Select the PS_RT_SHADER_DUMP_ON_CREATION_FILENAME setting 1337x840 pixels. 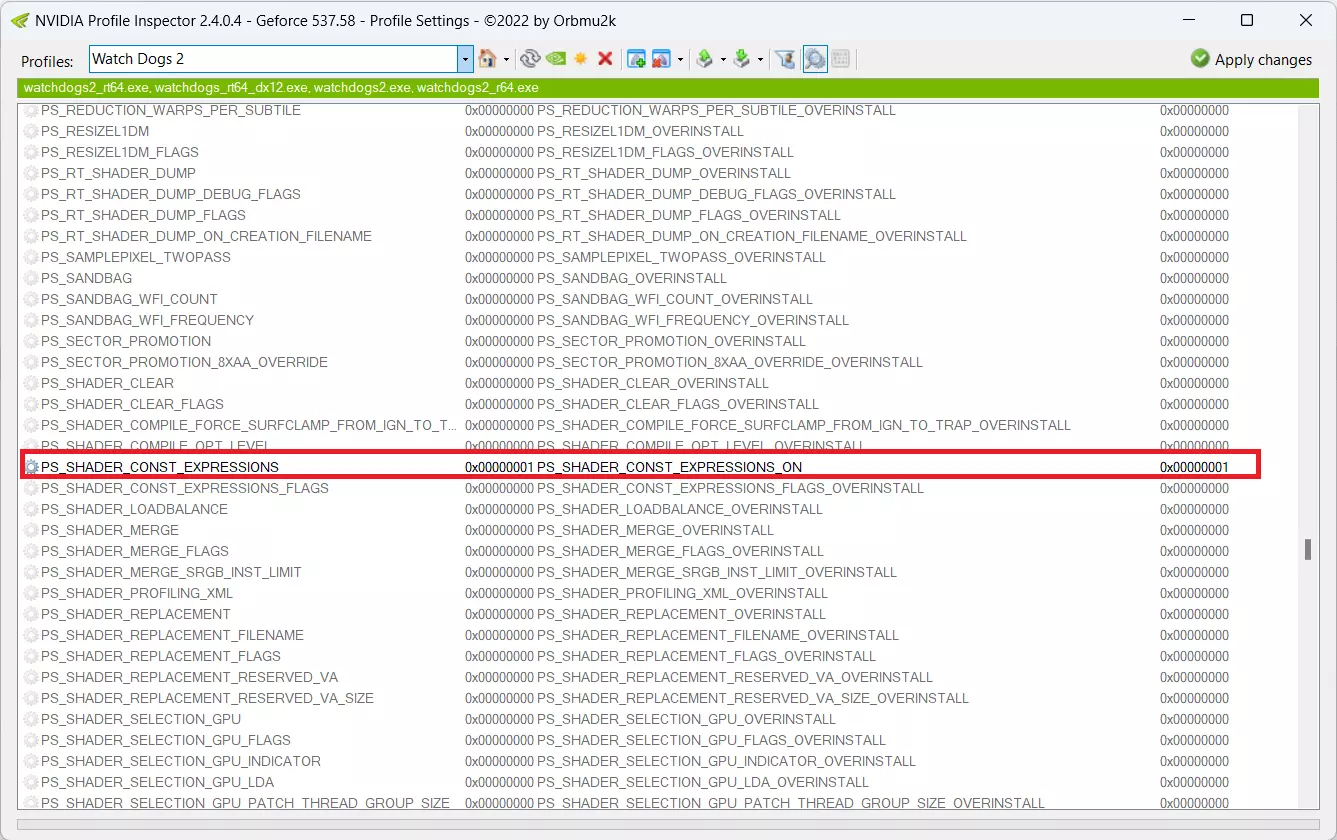point(206,236)
